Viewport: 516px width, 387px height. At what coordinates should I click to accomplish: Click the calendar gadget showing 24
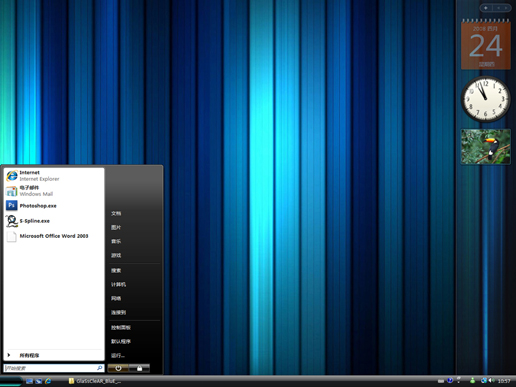pyautogui.click(x=486, y=45)
